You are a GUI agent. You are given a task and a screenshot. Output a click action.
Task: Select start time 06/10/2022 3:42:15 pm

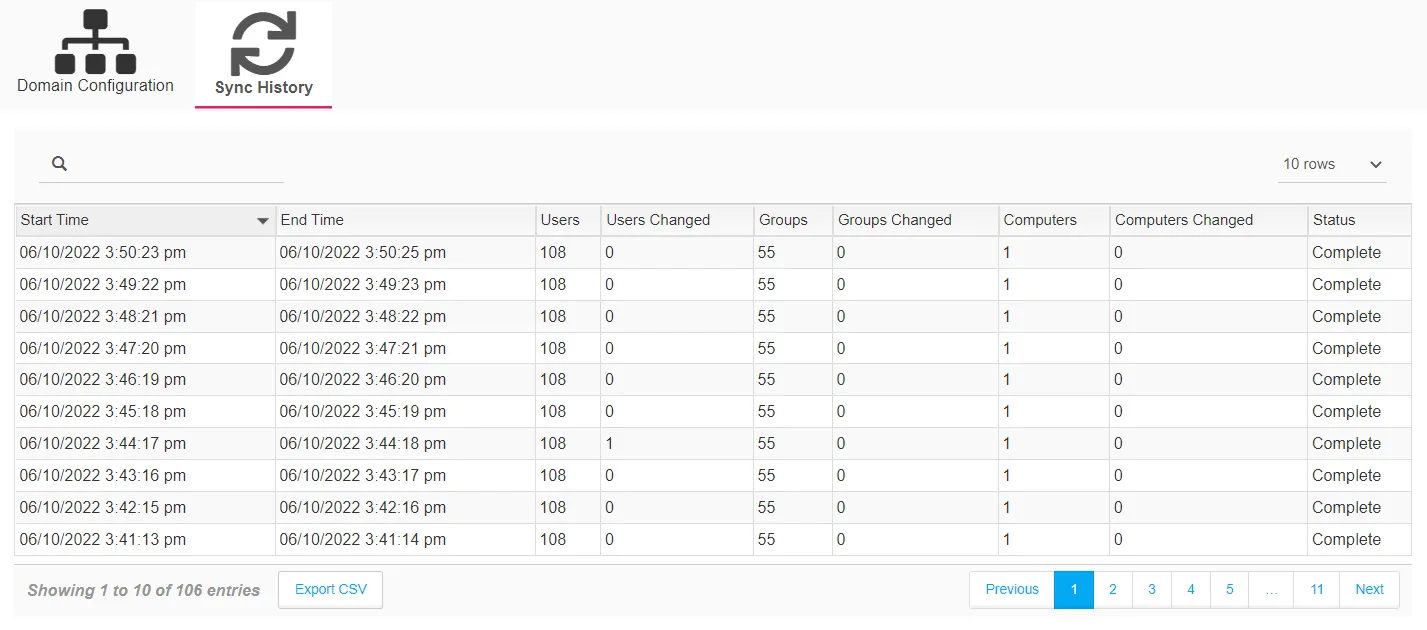coord(103,508)
